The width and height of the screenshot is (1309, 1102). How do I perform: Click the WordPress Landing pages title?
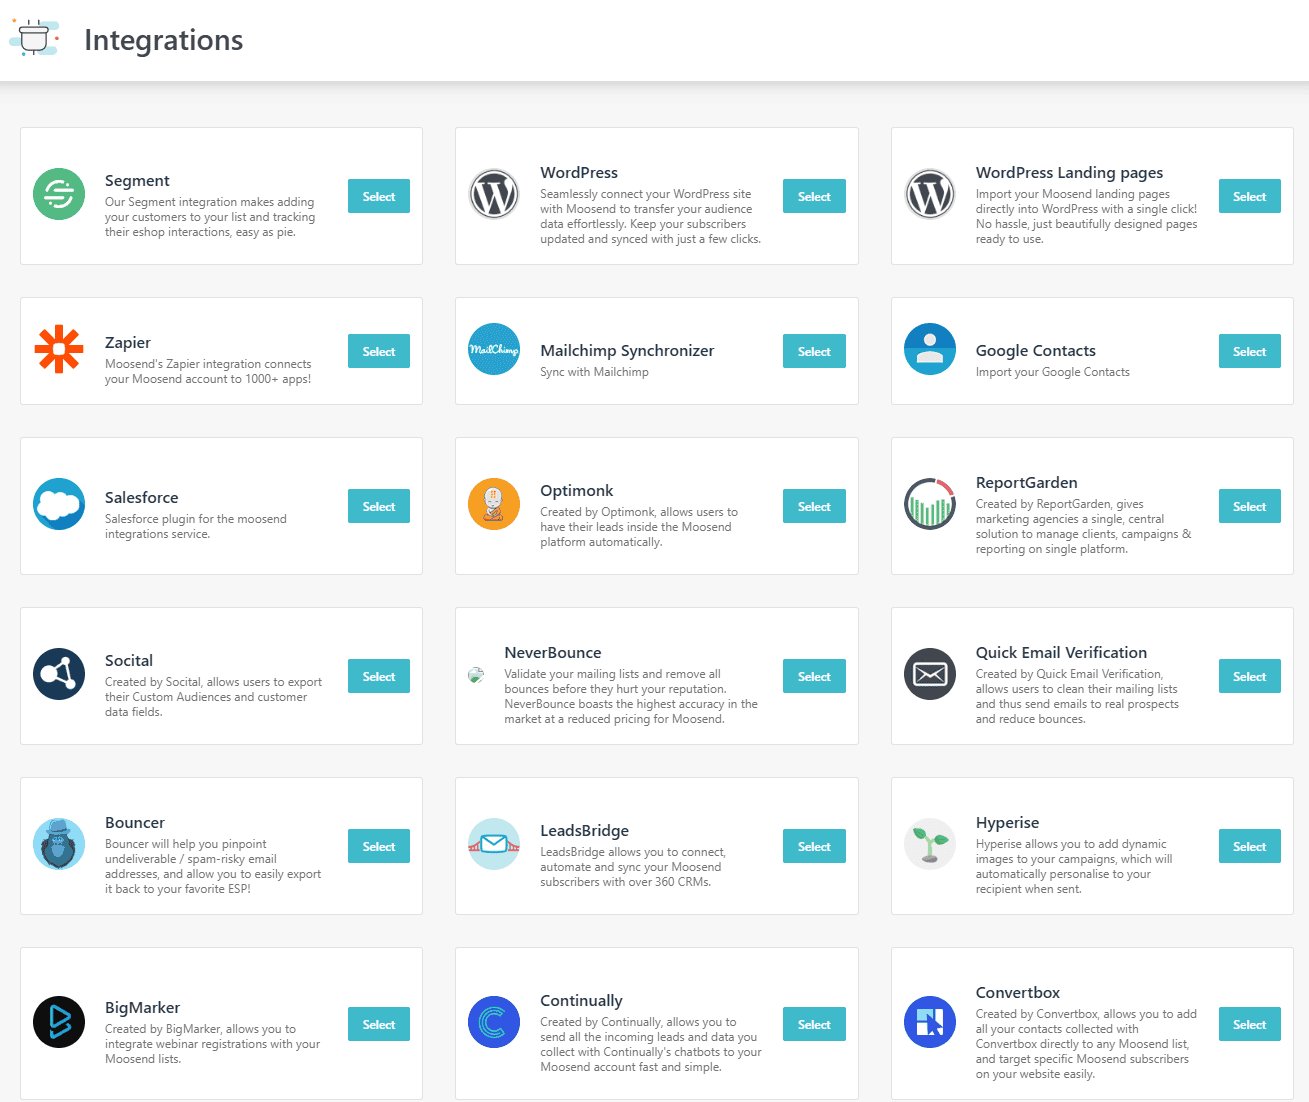(1069, 173)
